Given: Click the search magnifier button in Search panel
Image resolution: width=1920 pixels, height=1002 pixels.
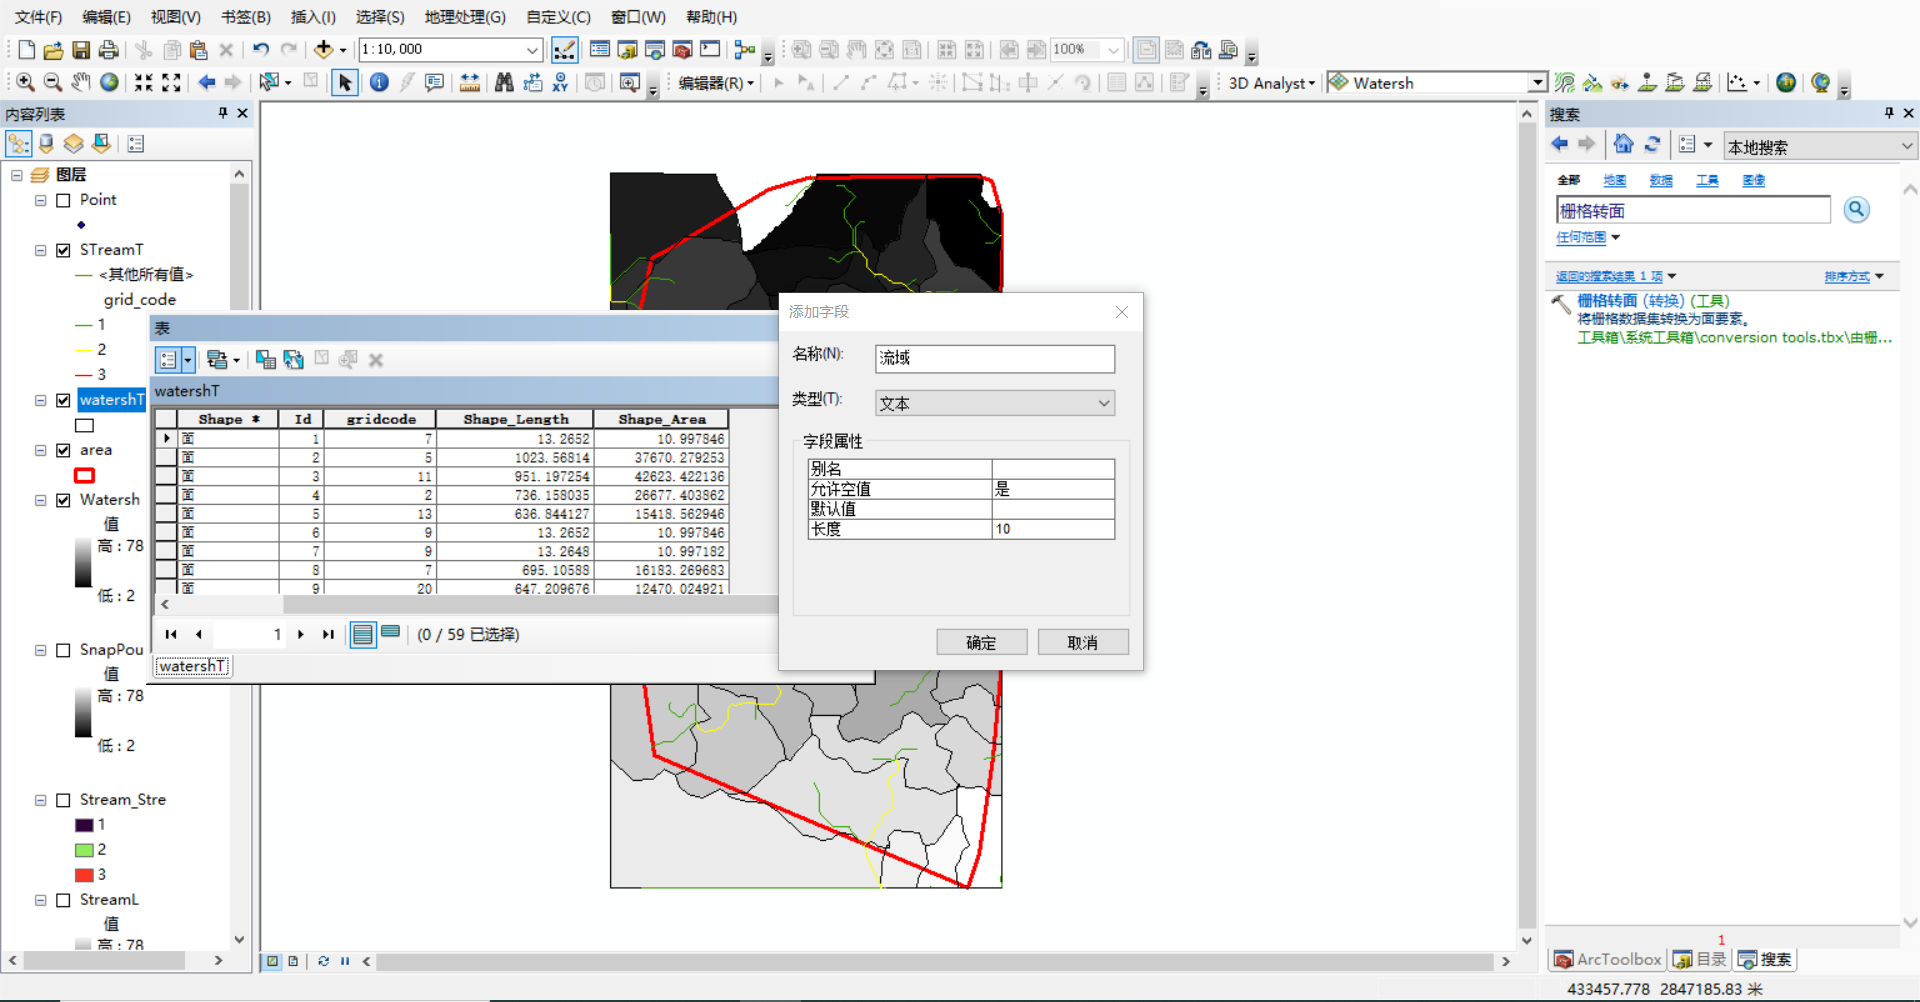Looking at the screenshot, I should [x=1856, y=210].
